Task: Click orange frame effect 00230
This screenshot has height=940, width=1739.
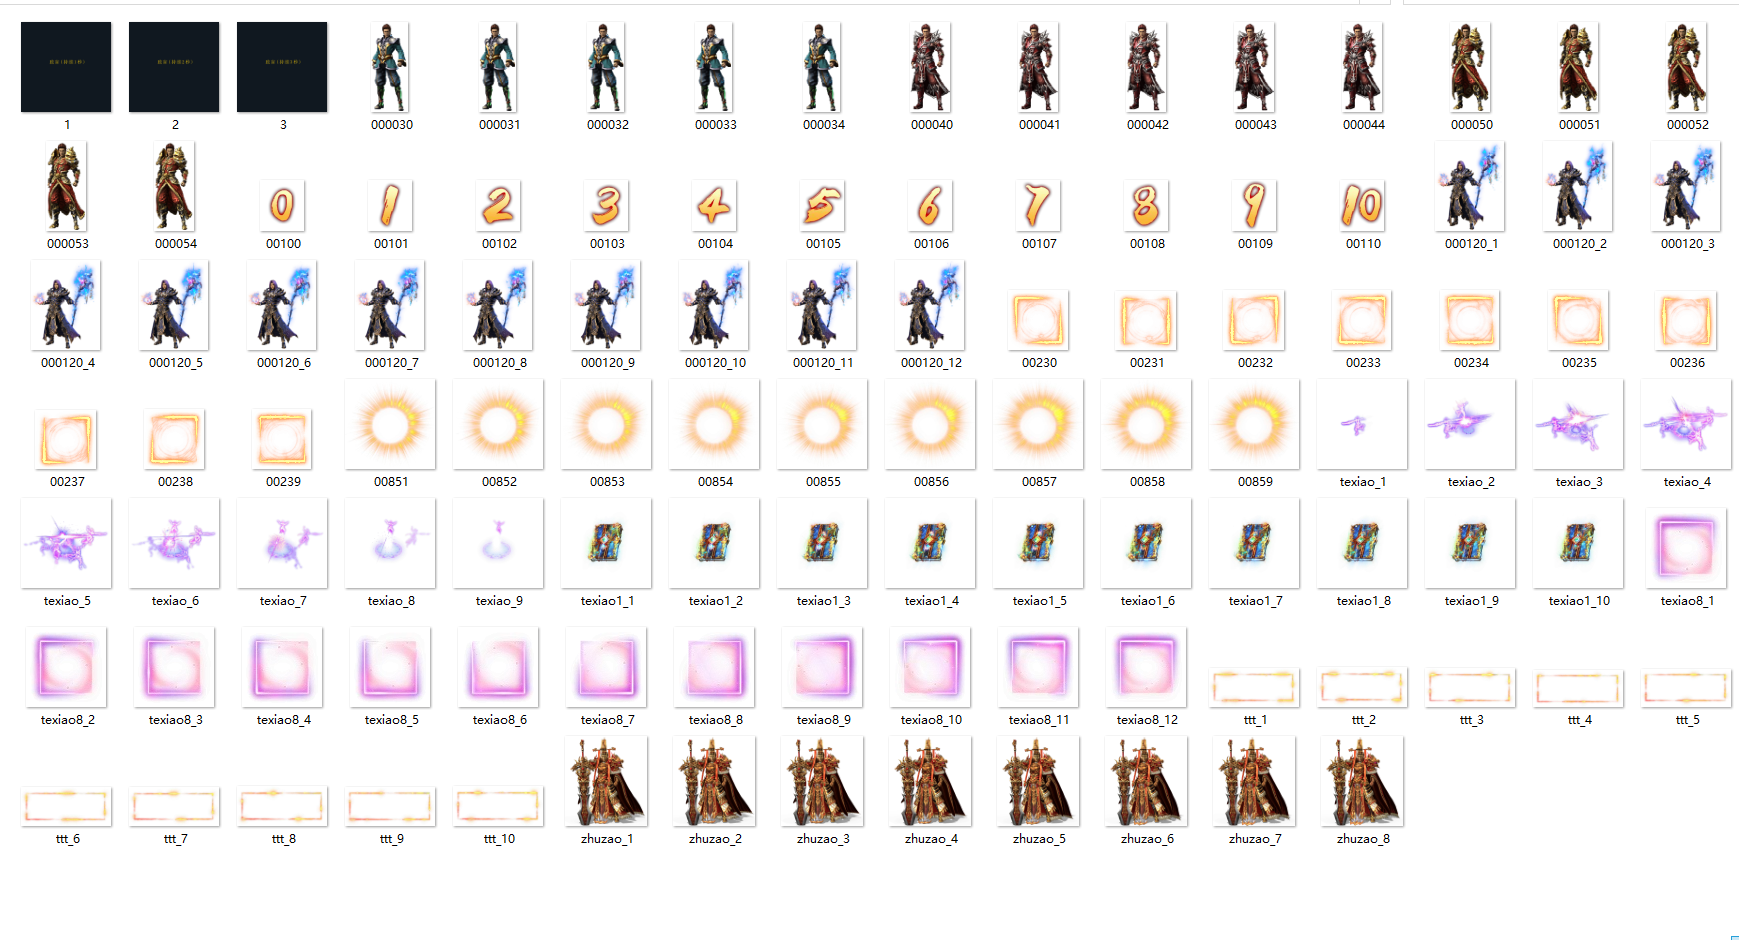Action: click(1038, 320)
